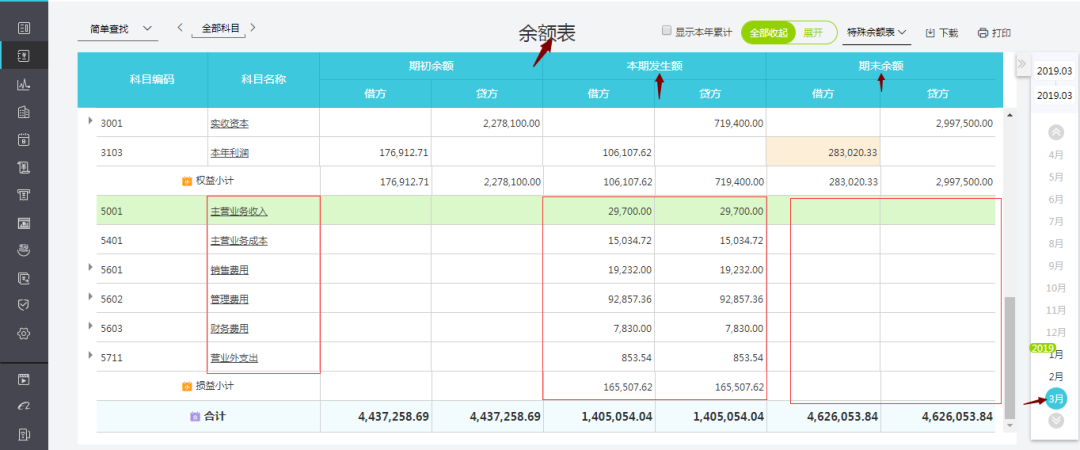Select 2月 in the month list

tap(1056, 376)
